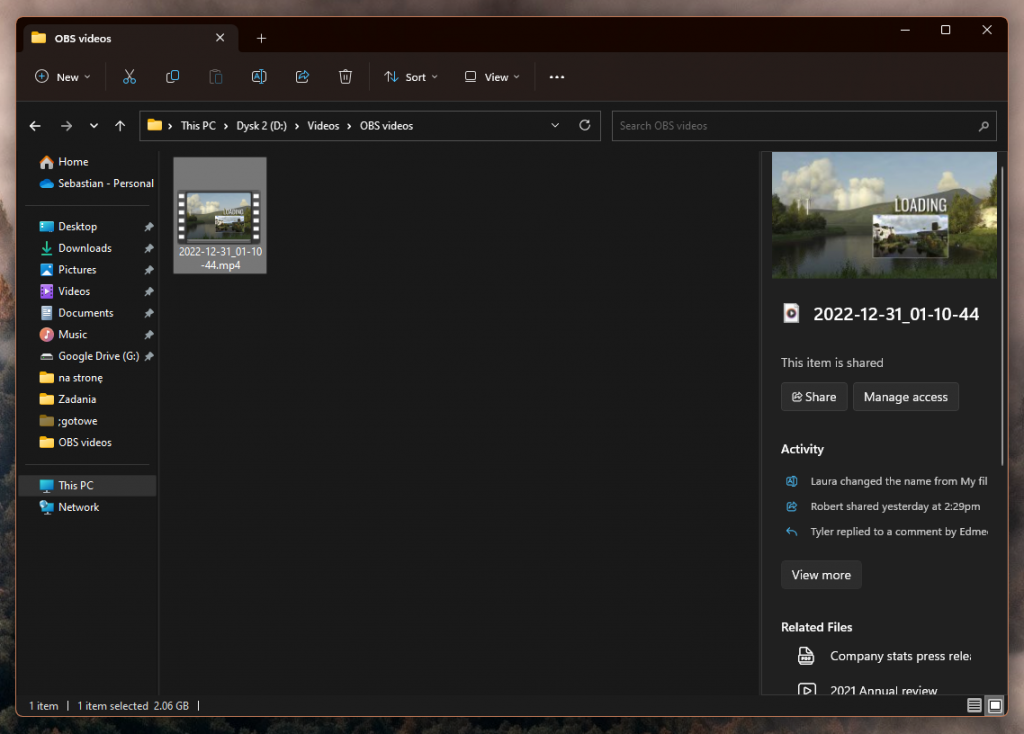Image resolution: width=1024 pixels, height=734 pixels.
Task: Open the See more ellipsis menu
Action: pos(557,76)
